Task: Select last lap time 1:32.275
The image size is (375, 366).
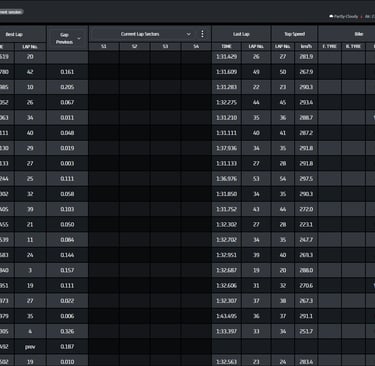Action: (227, 102)
